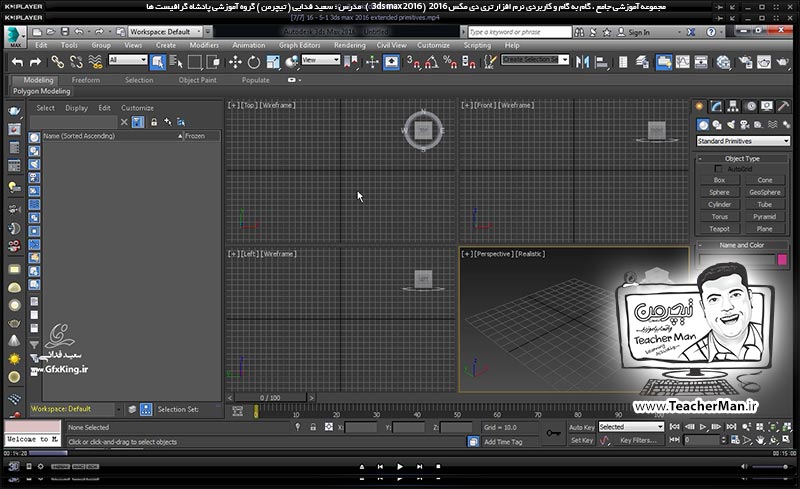Toggle Auto Key animation mode
This screenshot has height=489, width=800.
(582, 427)
